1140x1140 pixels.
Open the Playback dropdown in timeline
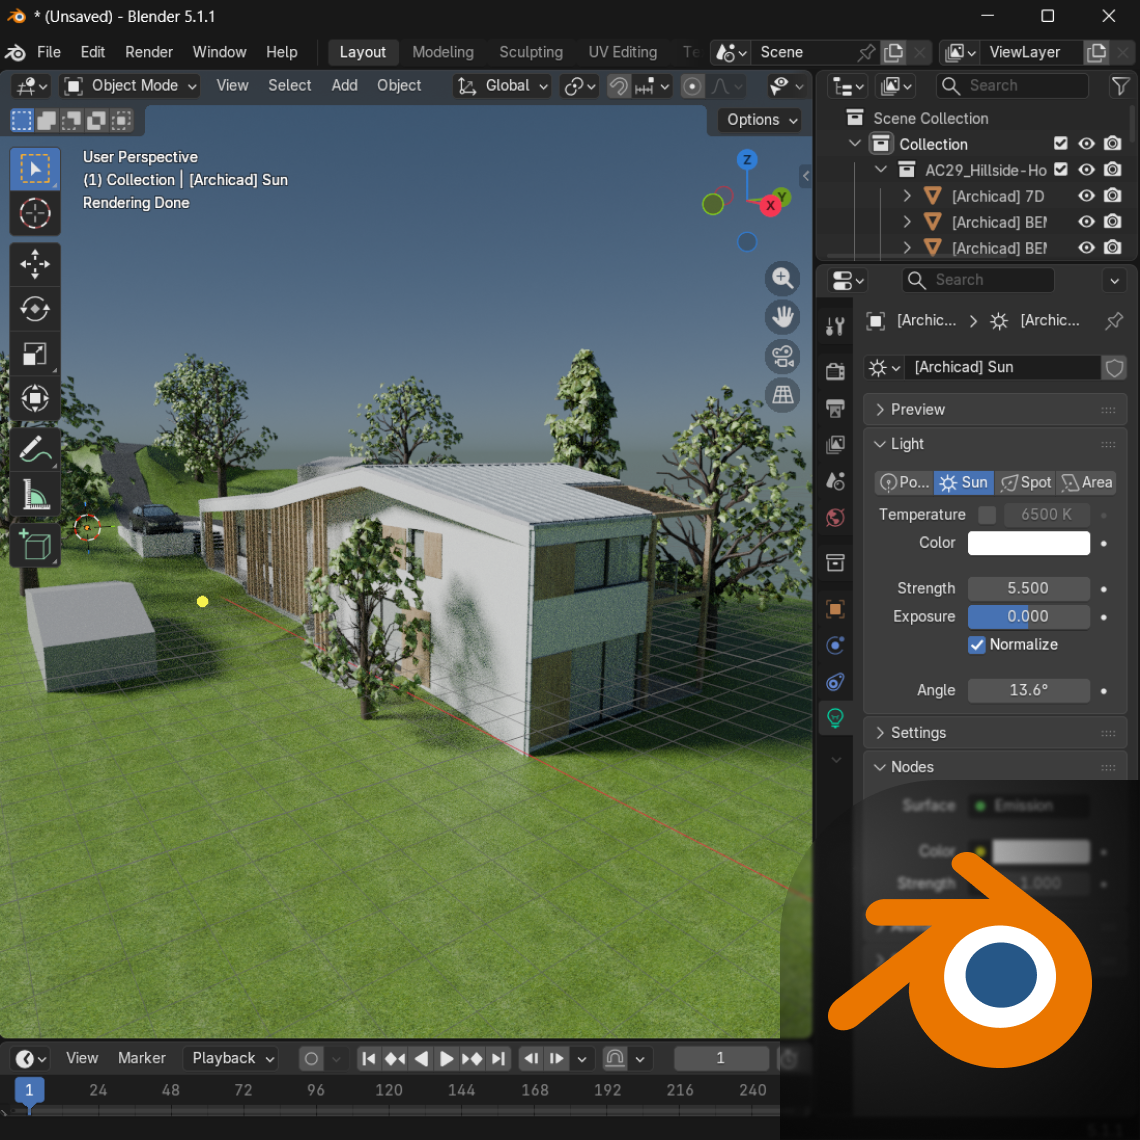point(232,1058)
